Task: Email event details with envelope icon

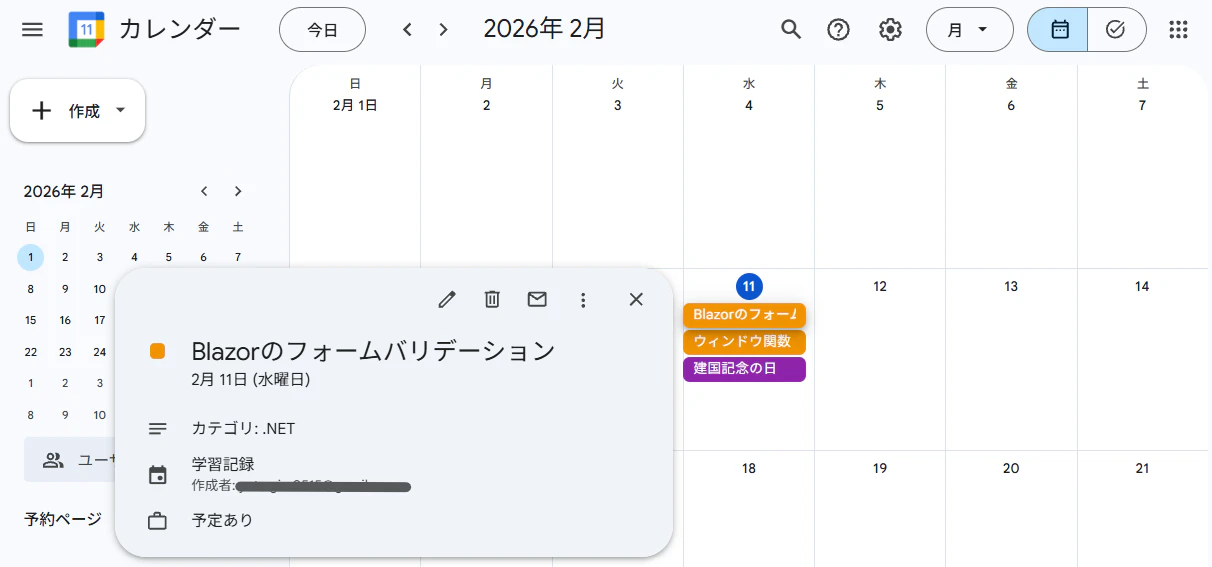Action: (537, 299)
